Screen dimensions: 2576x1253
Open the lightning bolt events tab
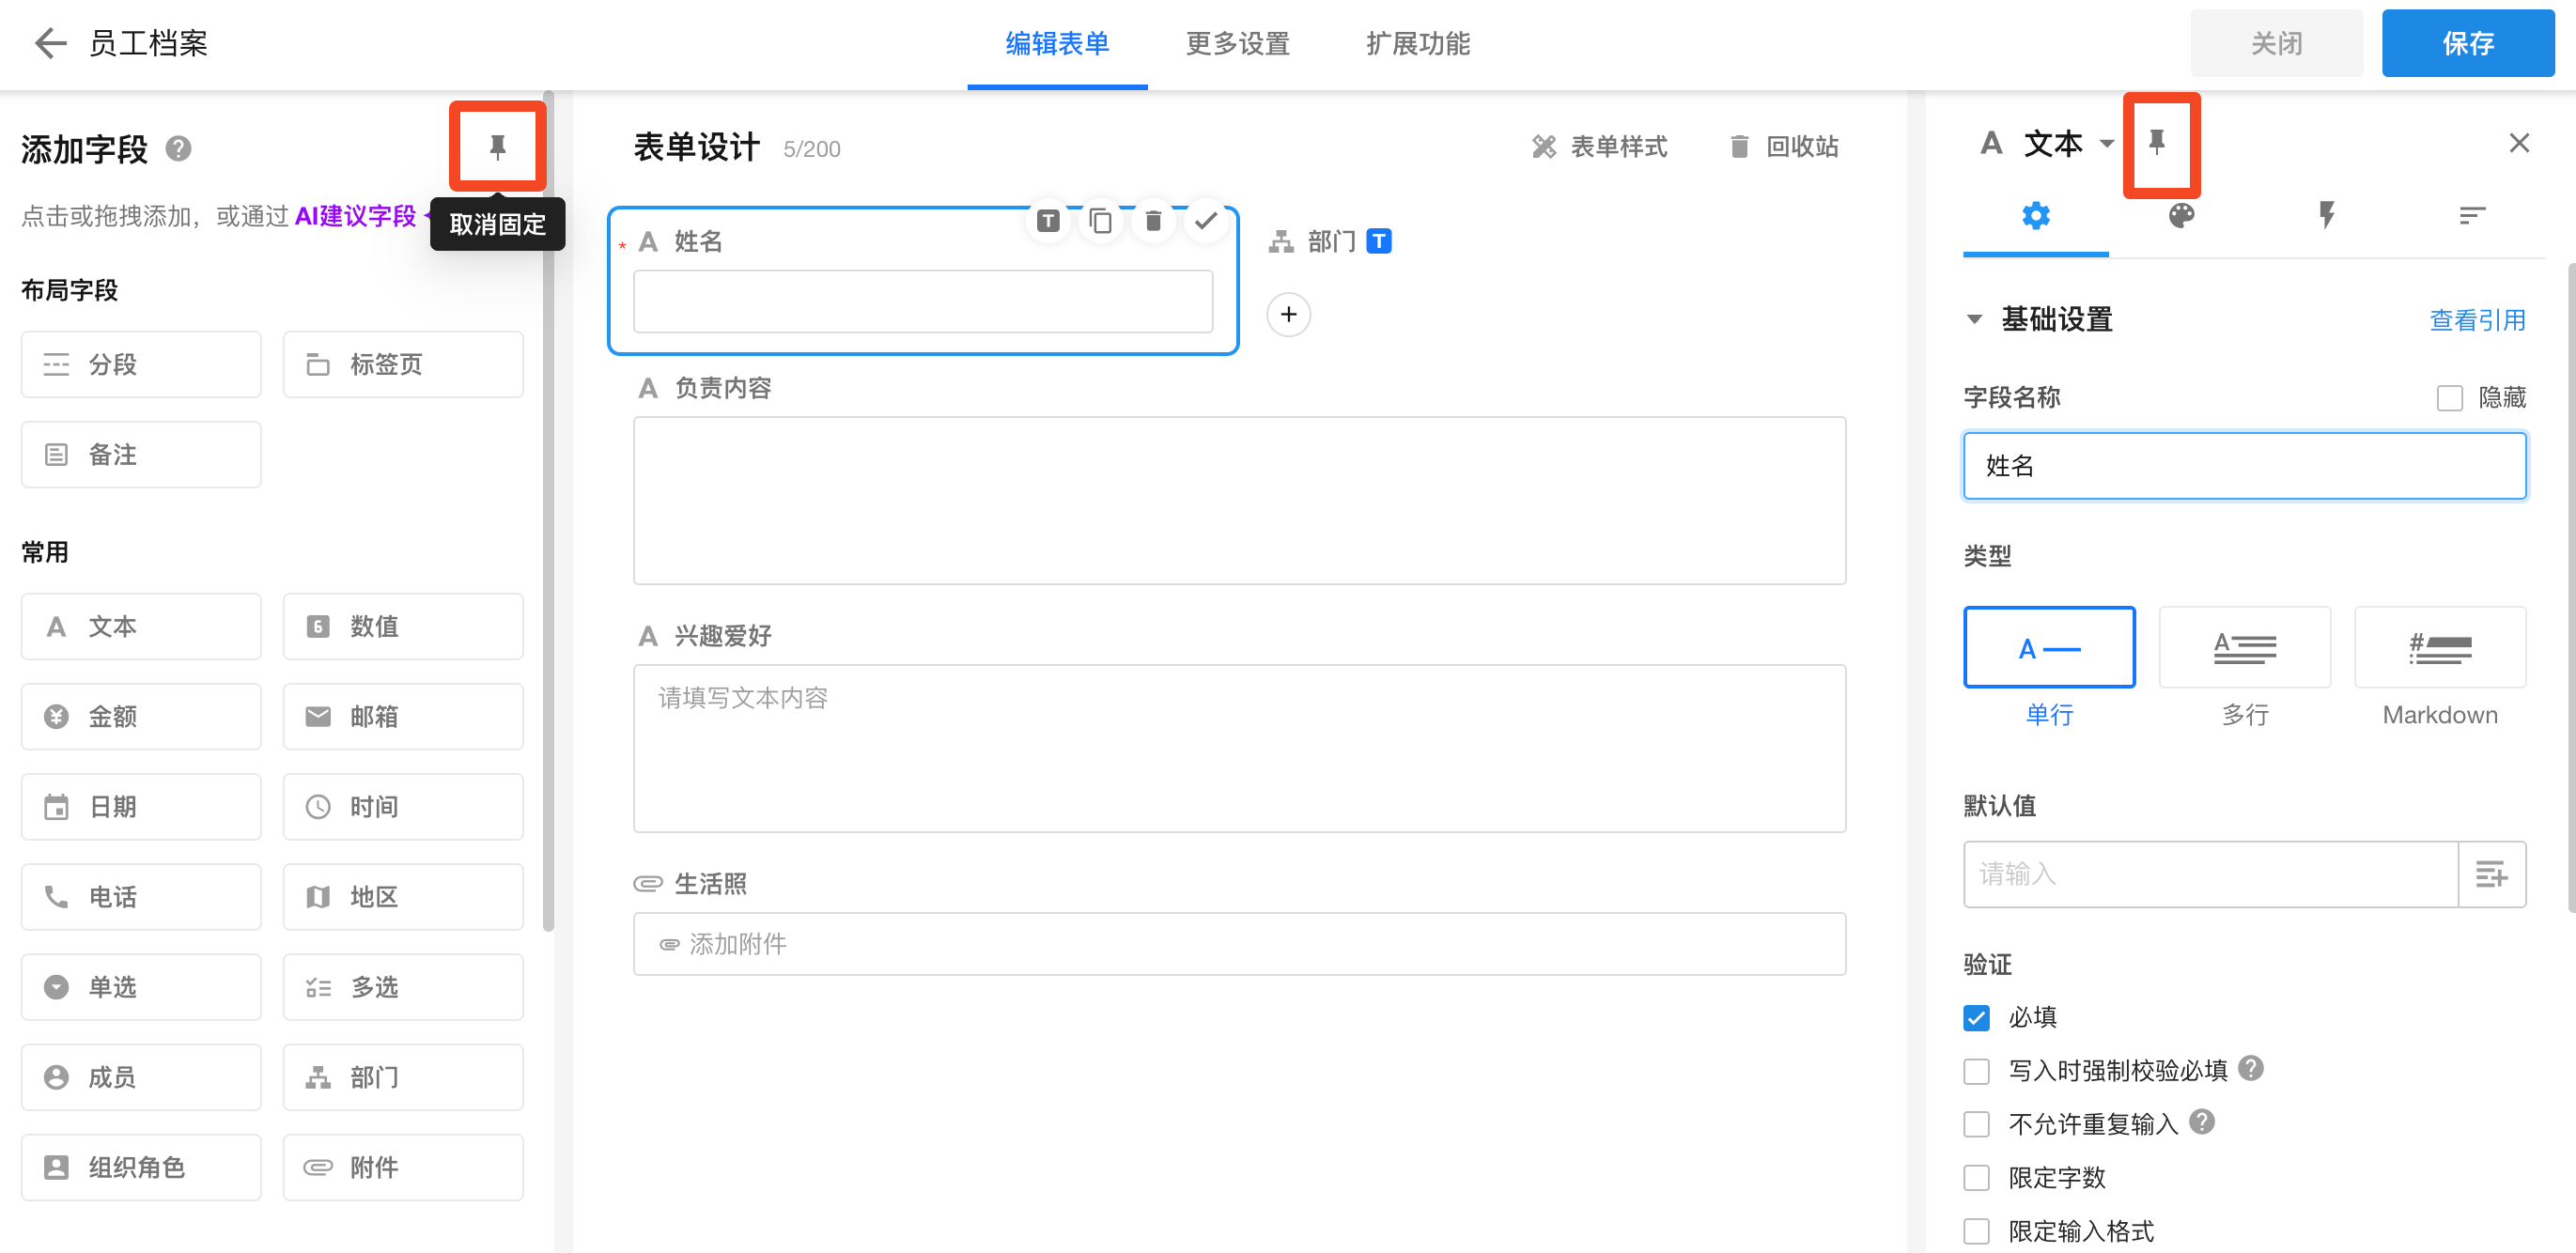coord(2327,215)
